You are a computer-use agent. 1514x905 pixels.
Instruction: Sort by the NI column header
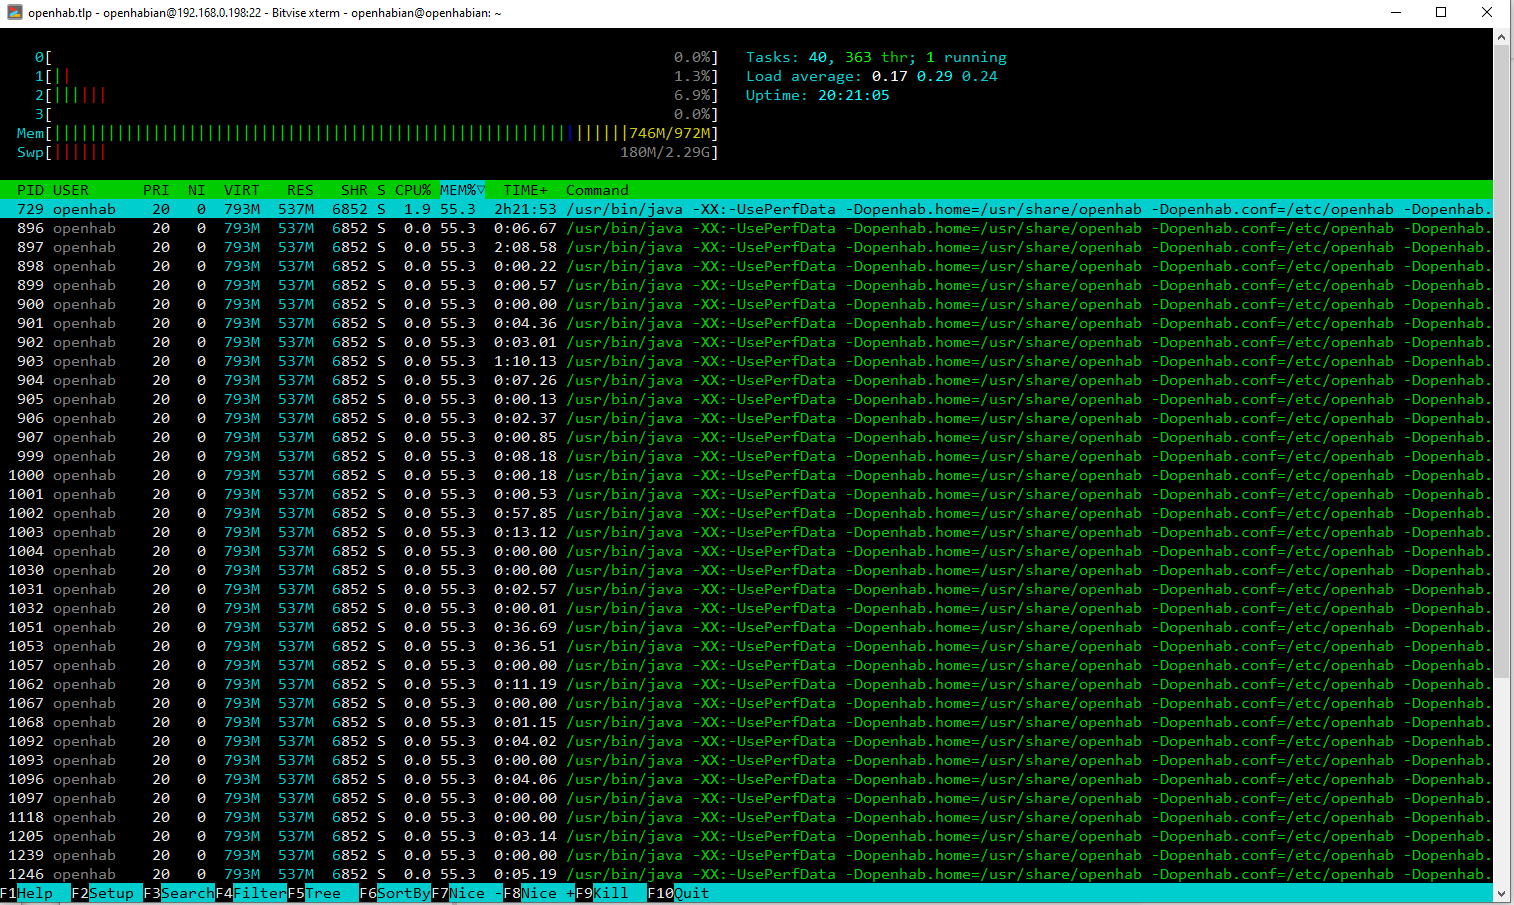(x=197, y=190)
